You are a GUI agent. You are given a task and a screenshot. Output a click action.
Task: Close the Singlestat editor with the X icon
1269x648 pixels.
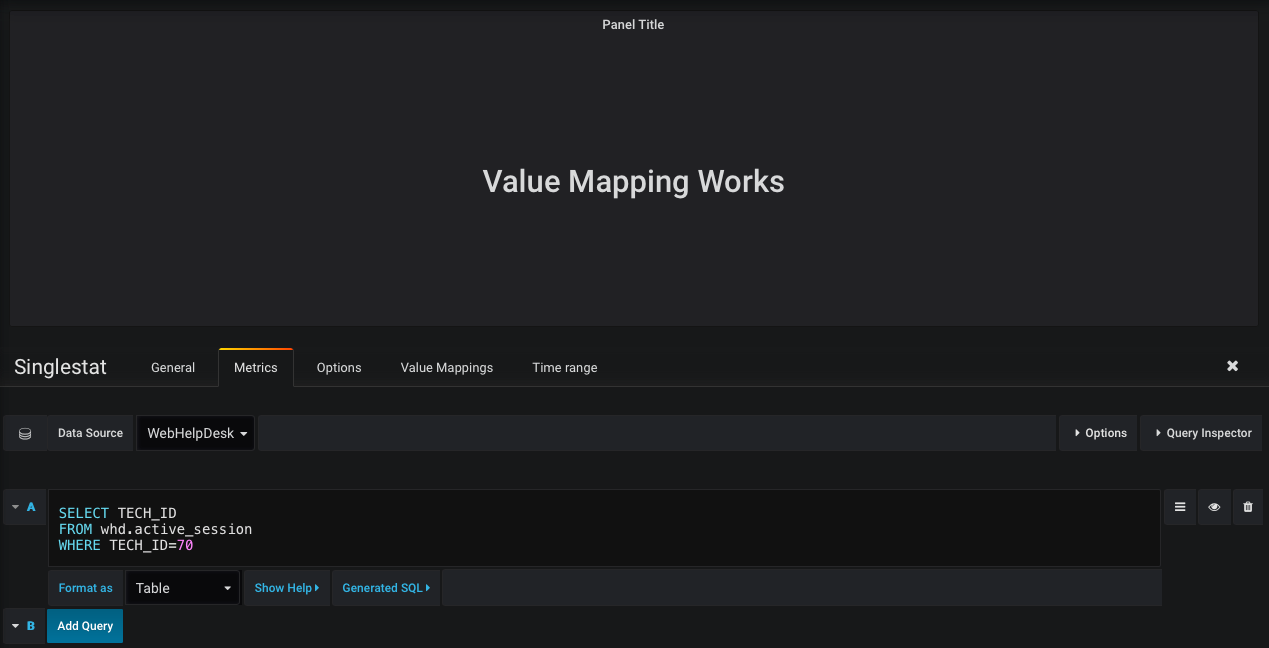click(x=1232, y=365)
